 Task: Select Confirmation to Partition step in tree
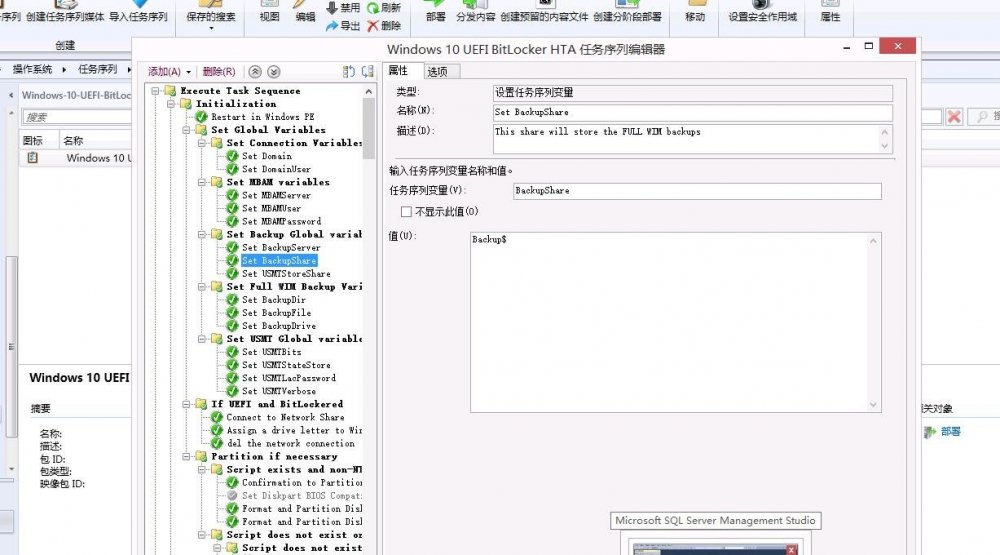[302, 482]
